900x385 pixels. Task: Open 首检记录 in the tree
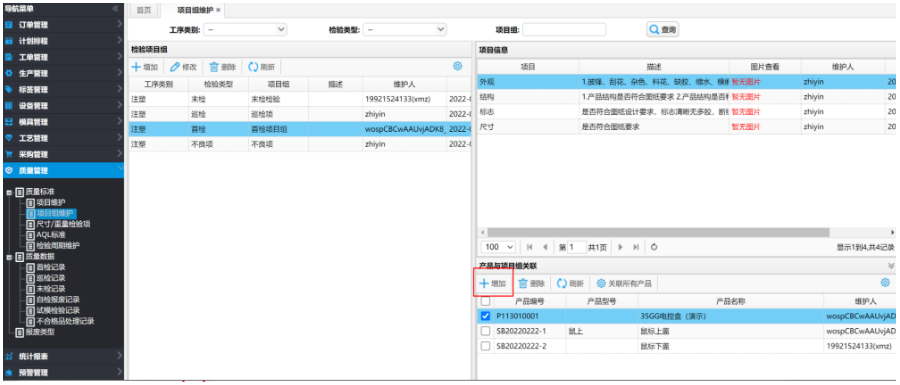pos(51,267)
